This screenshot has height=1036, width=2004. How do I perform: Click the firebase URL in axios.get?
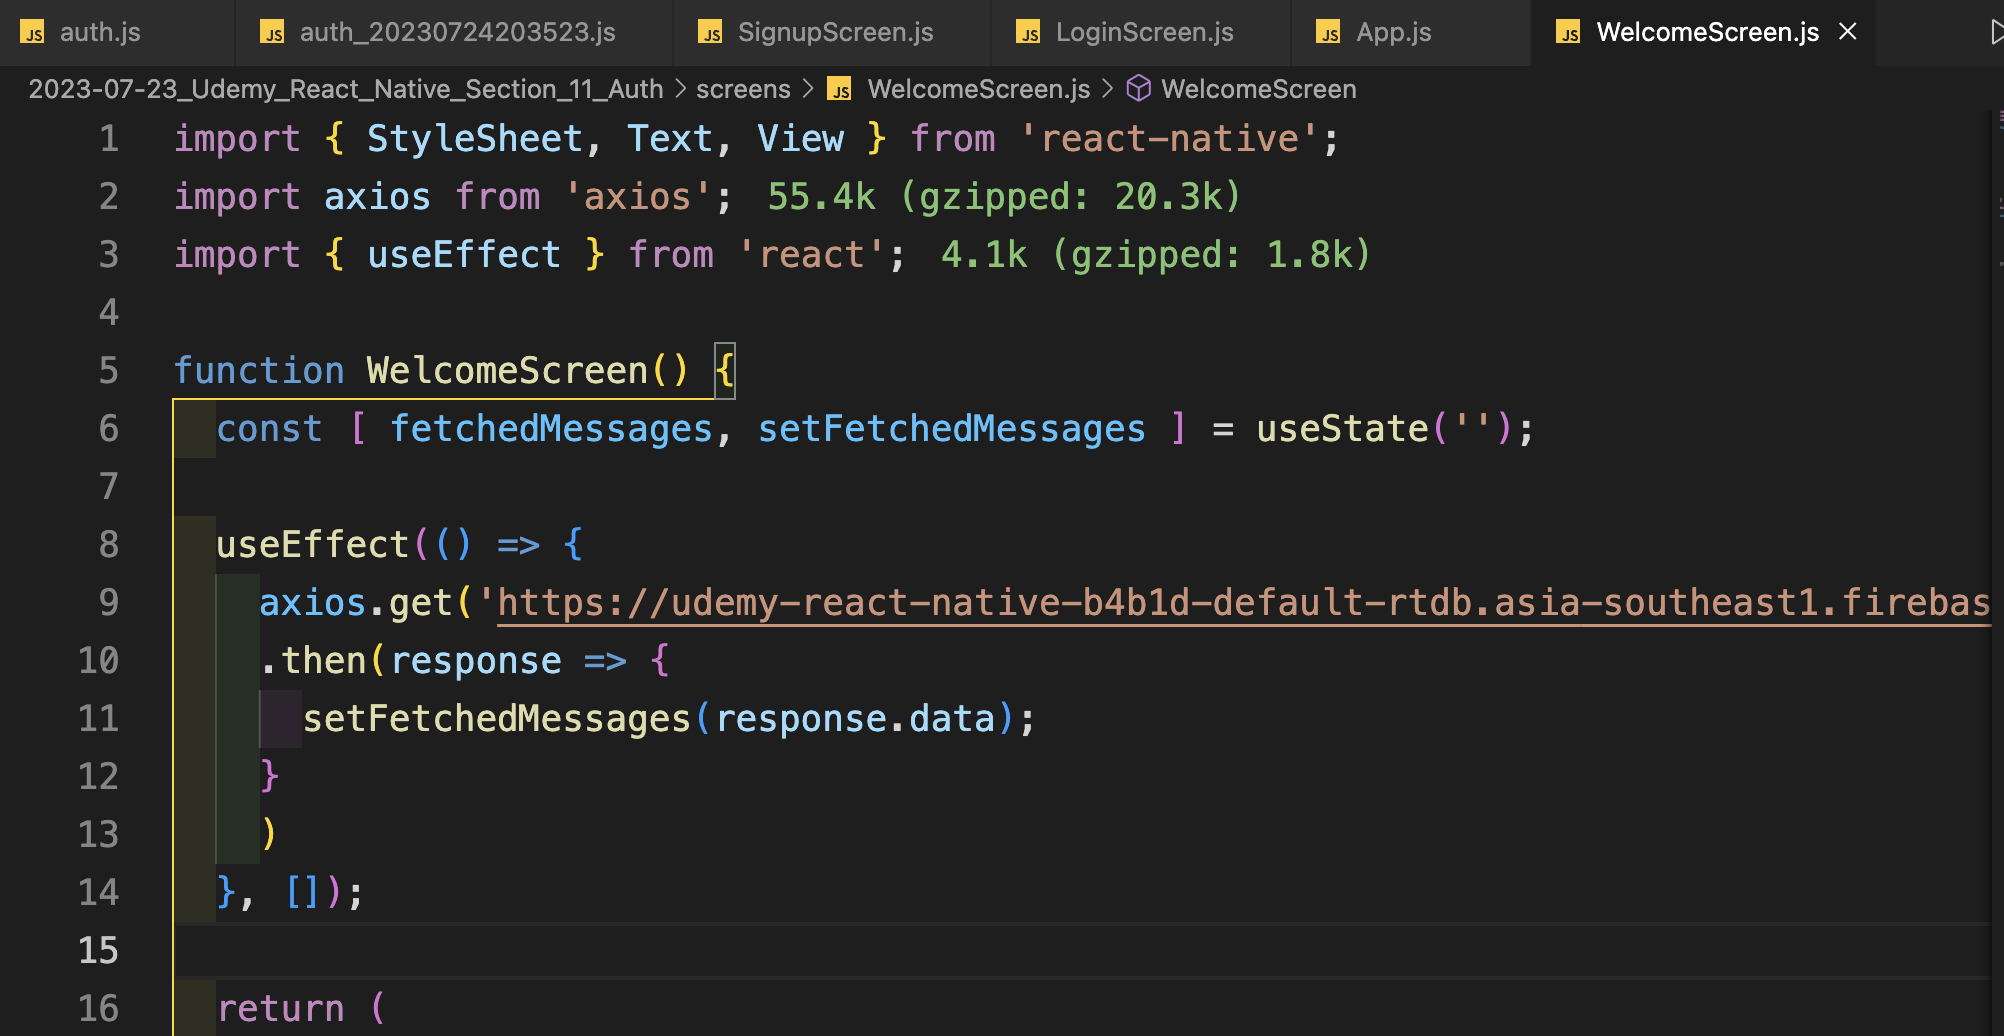click(1243, 603)
